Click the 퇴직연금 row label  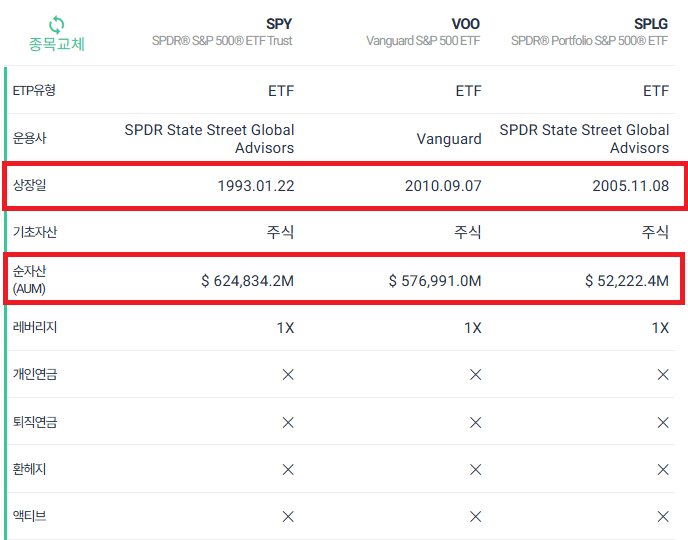tap(35, 422)
